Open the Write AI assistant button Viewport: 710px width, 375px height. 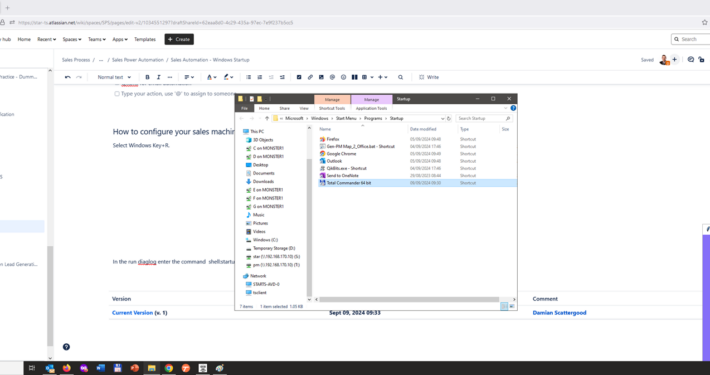(x=429, y=77)
